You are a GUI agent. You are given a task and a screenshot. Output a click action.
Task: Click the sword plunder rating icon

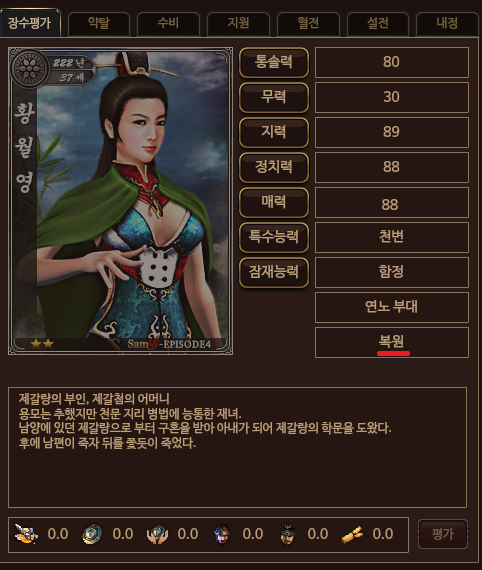click(26, 534)
